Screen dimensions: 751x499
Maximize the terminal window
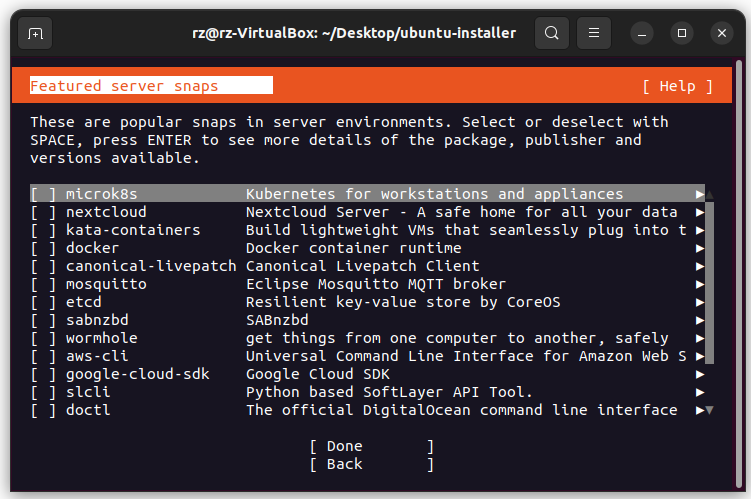pos(682,33)
